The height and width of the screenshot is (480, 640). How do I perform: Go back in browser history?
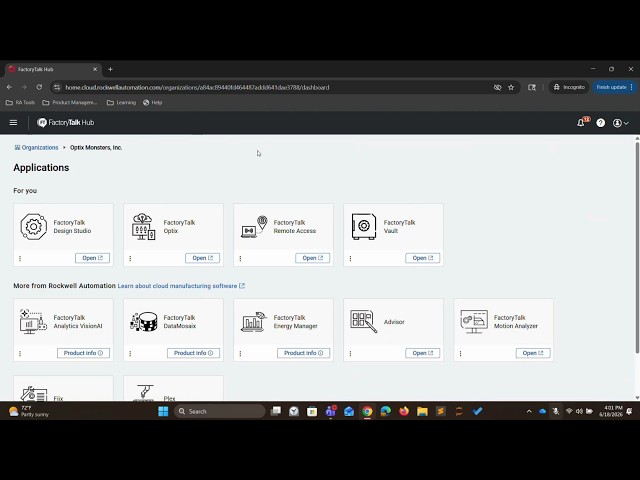pos(9,87)
